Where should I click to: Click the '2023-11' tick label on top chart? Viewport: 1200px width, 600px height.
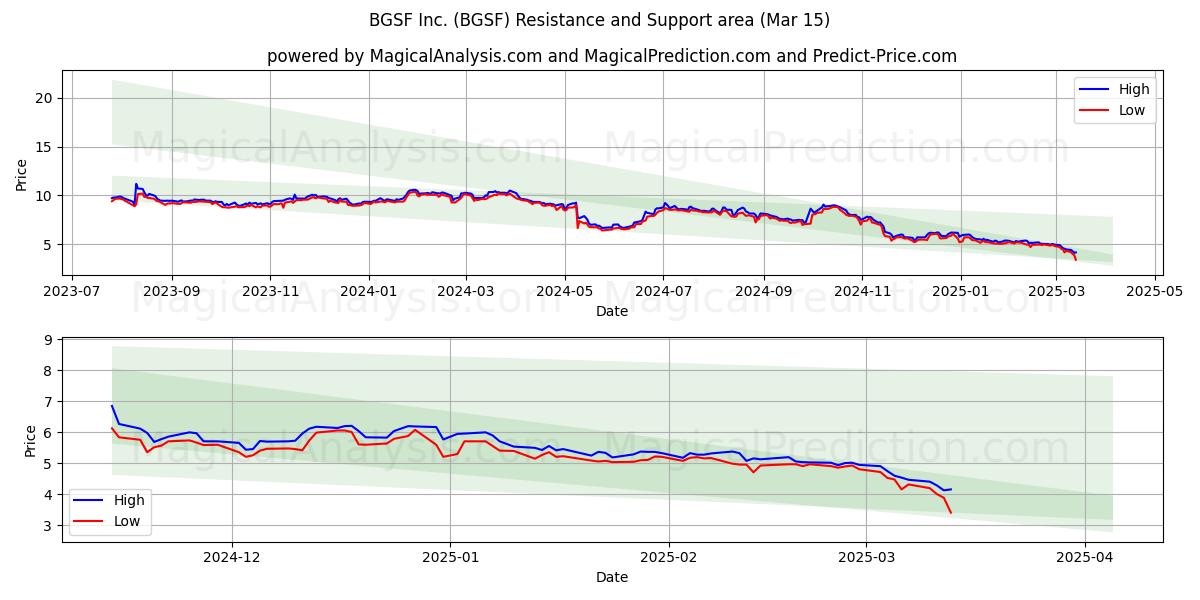[270, 291]
